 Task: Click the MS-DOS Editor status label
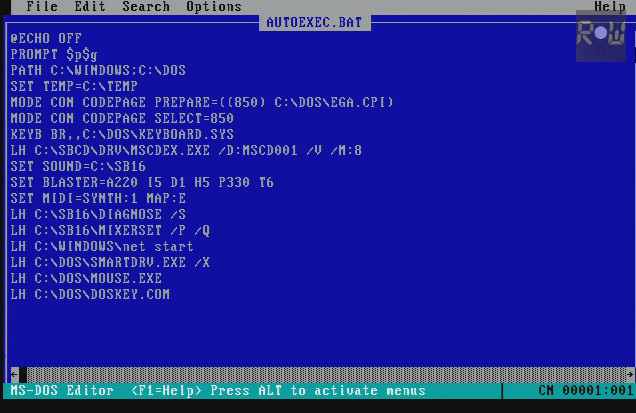click(62, 390)
